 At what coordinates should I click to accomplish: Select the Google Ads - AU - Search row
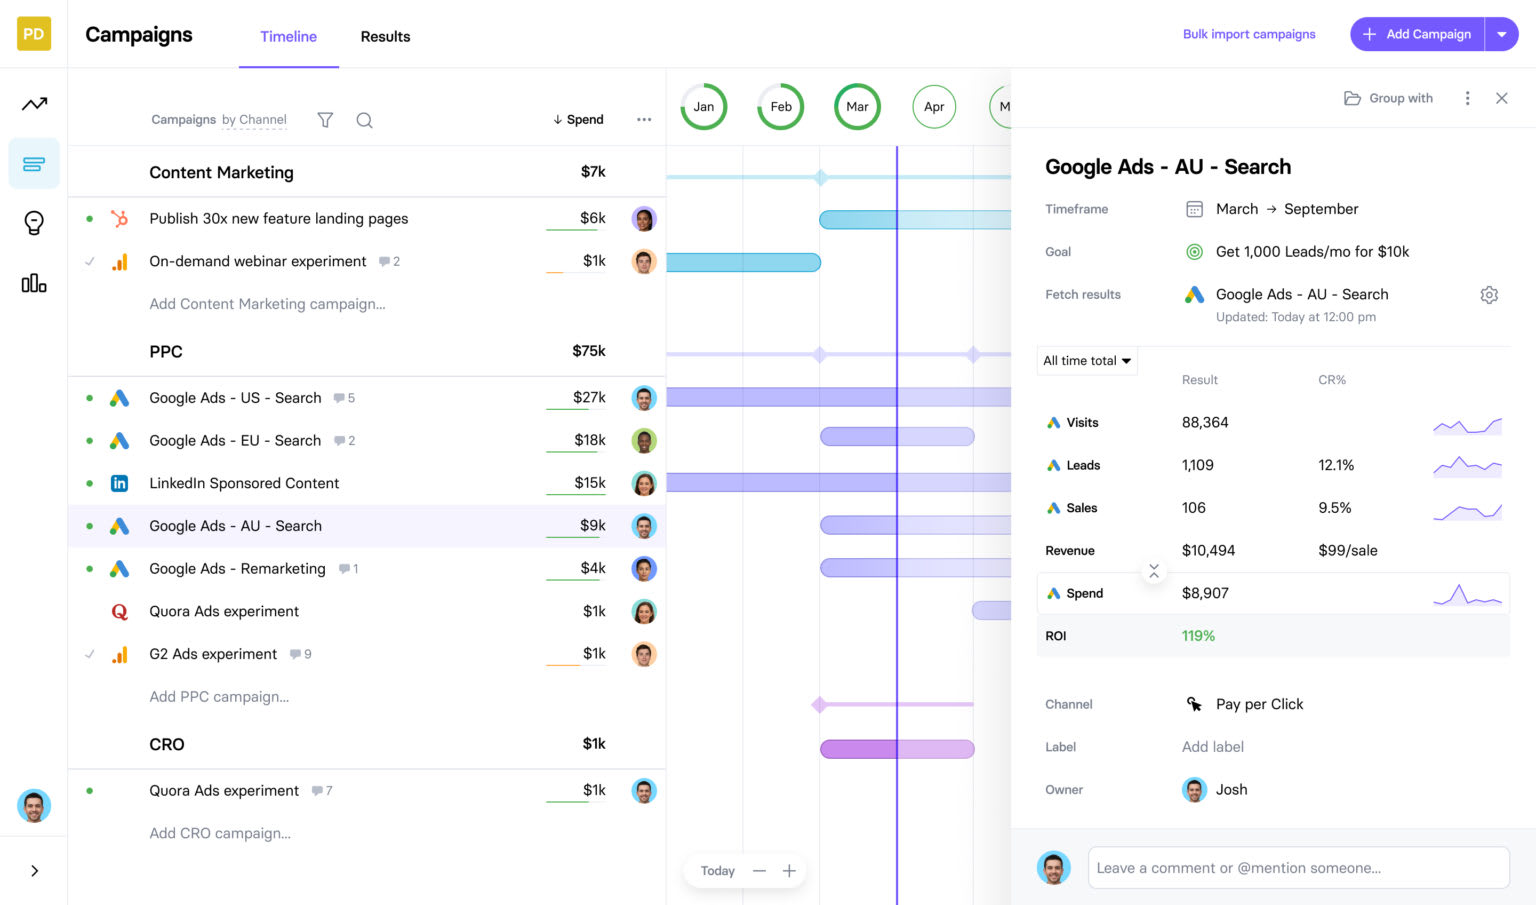coord(366,526)
